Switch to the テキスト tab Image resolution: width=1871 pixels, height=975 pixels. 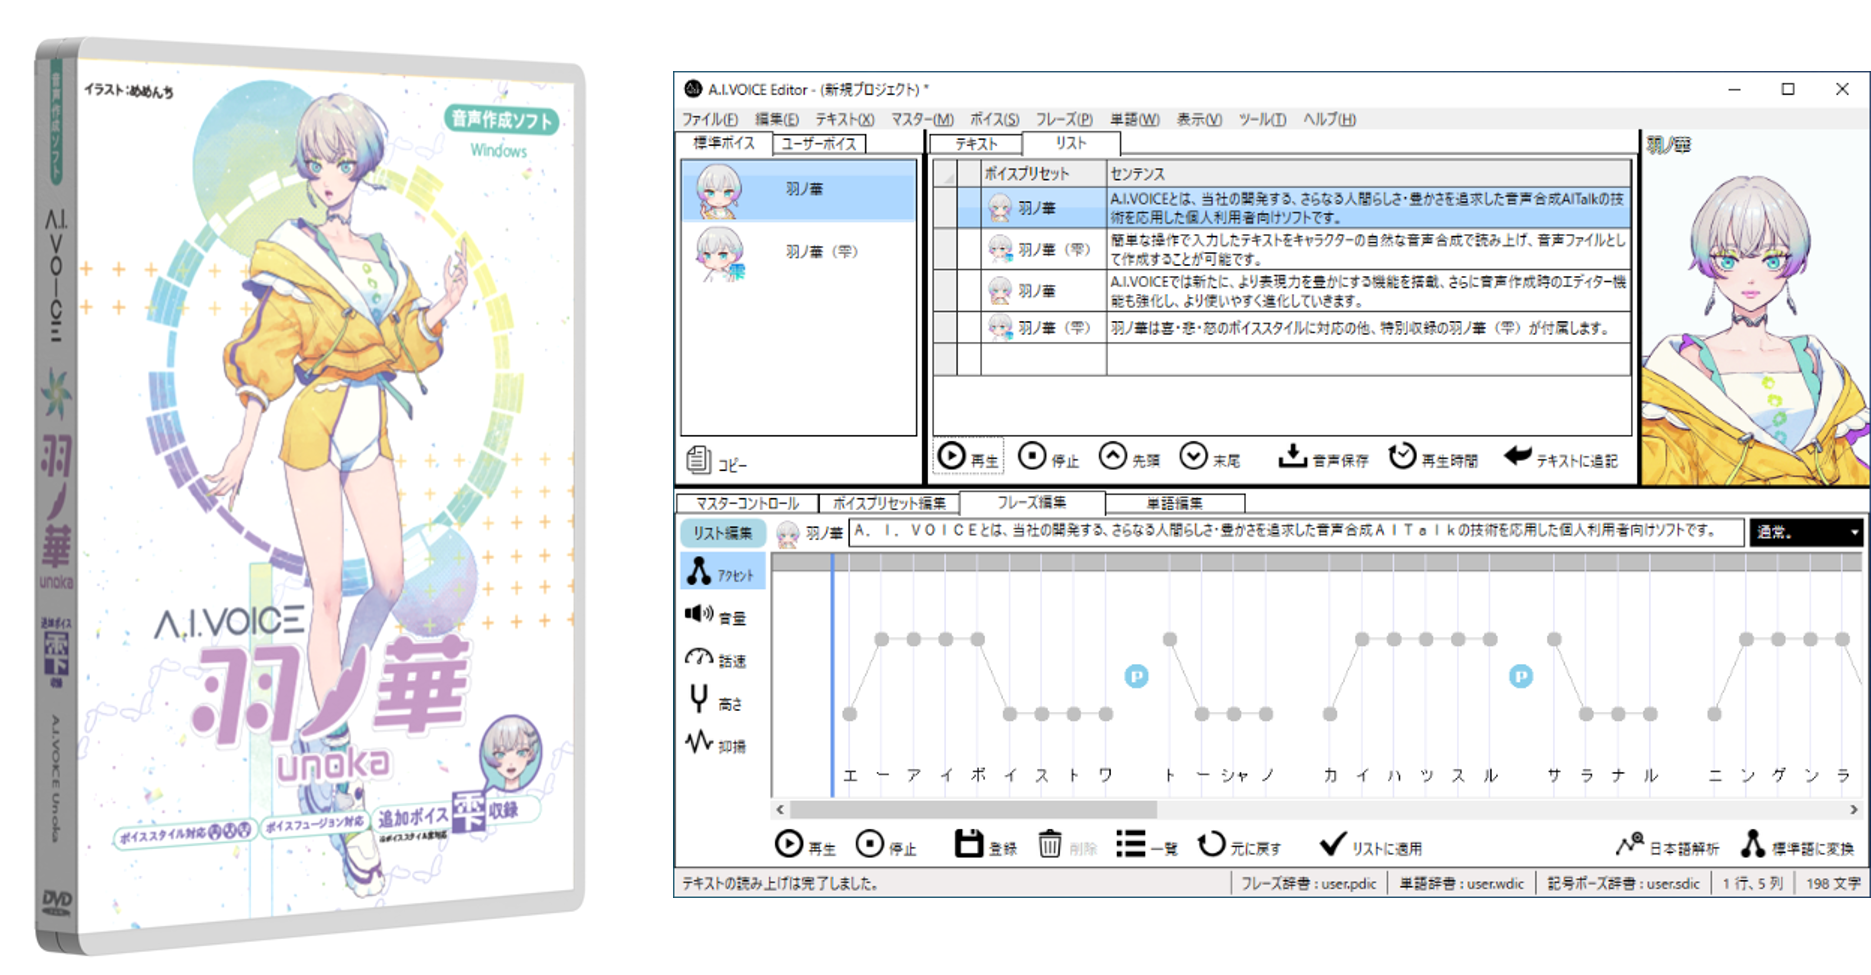pyautogui.click(x=975, y=144)
